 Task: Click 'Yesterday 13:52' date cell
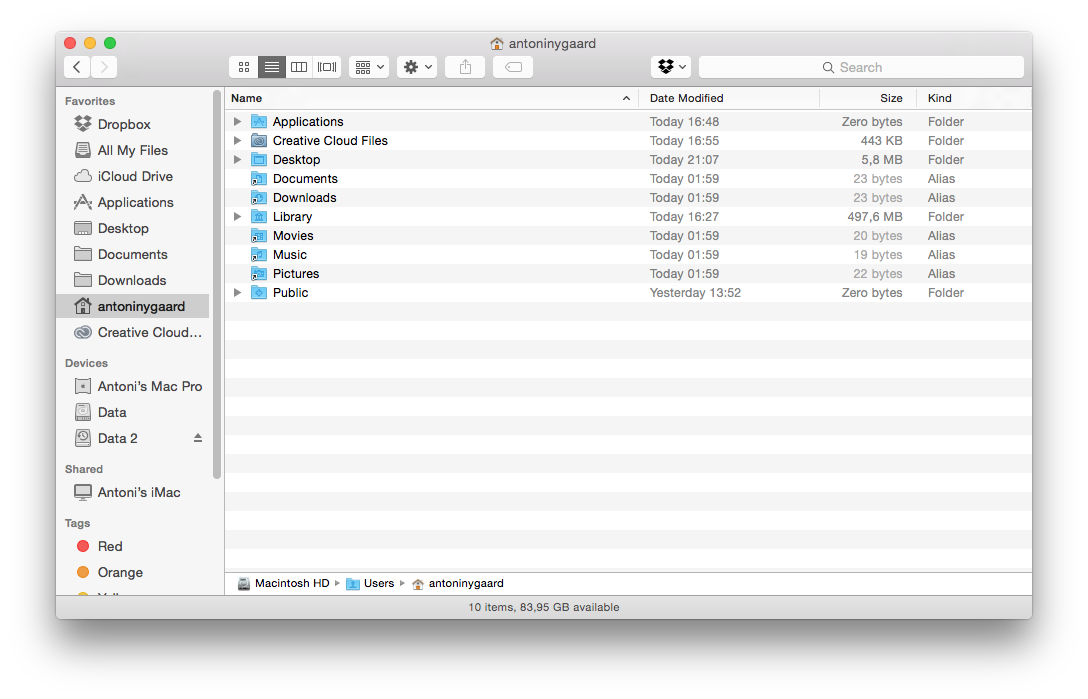tap(695, 293)
